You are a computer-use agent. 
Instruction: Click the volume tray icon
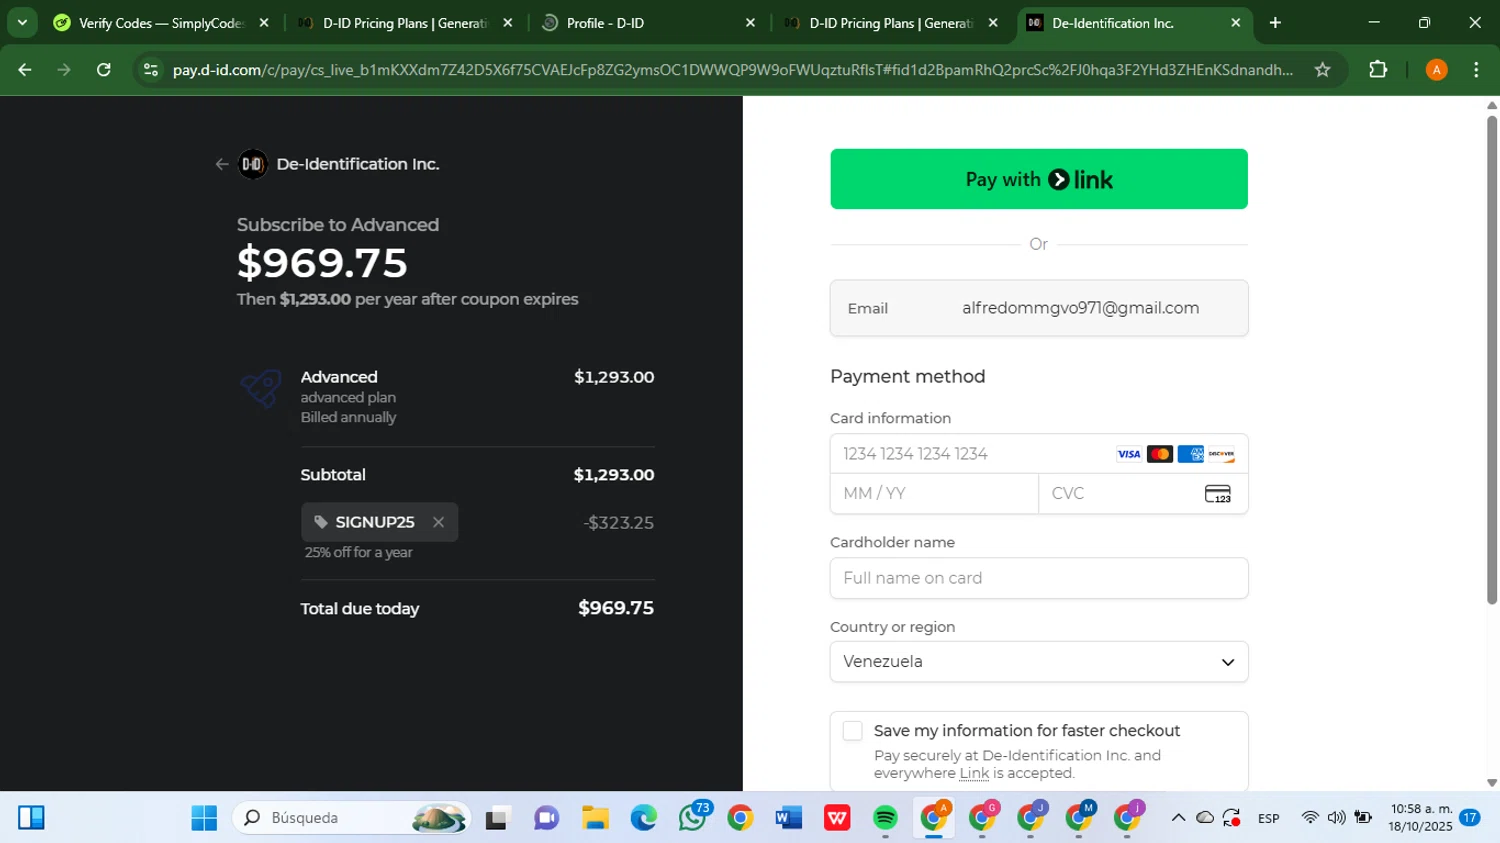pos(1336,818)
